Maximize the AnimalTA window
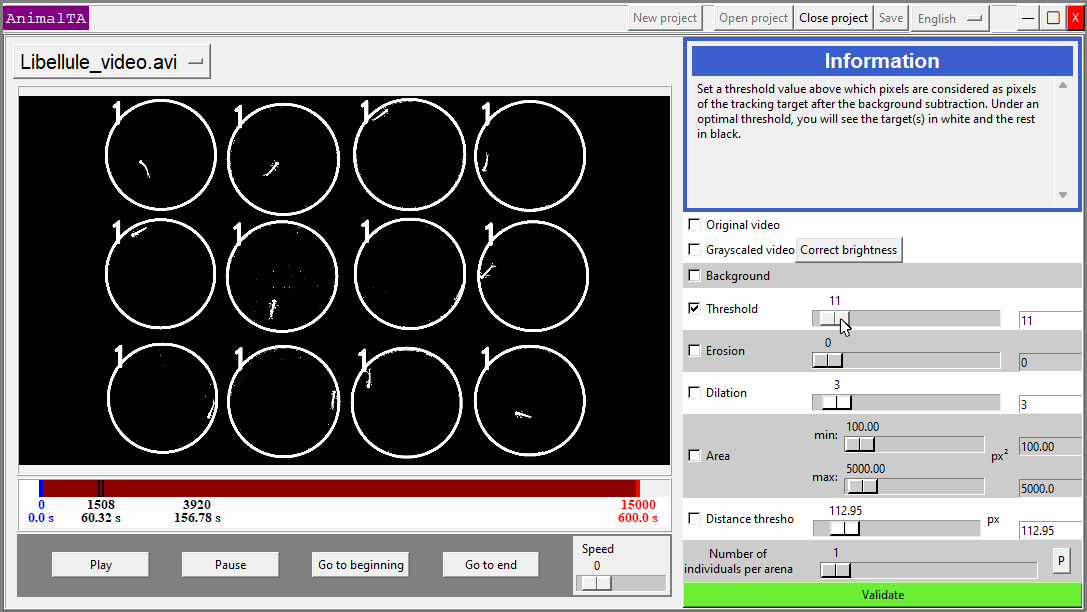The height and width of the screenshot is (612, 1087). 1053,18
